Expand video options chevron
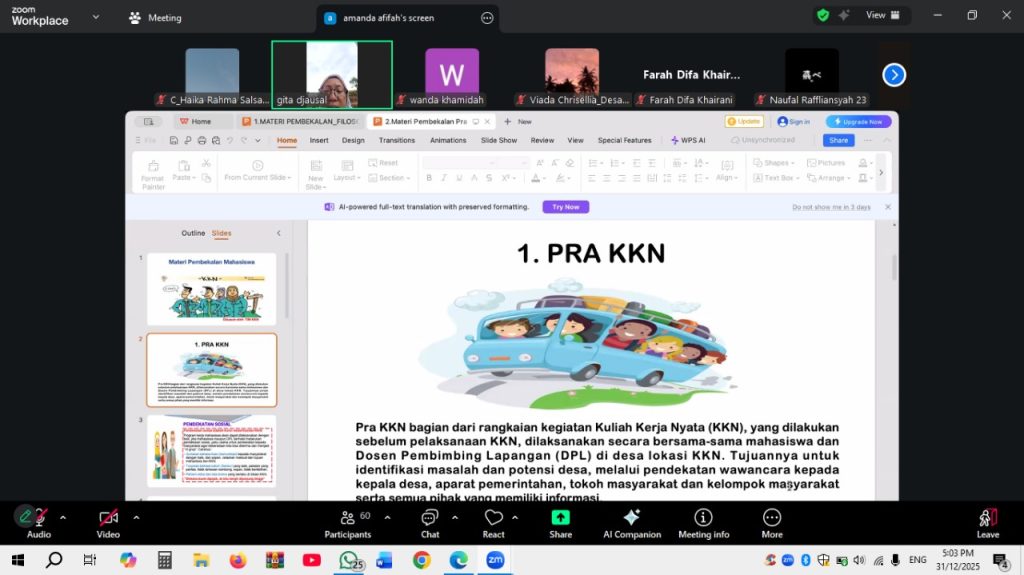Viewport: 1024px width, 575px height. tap(136, 517)
